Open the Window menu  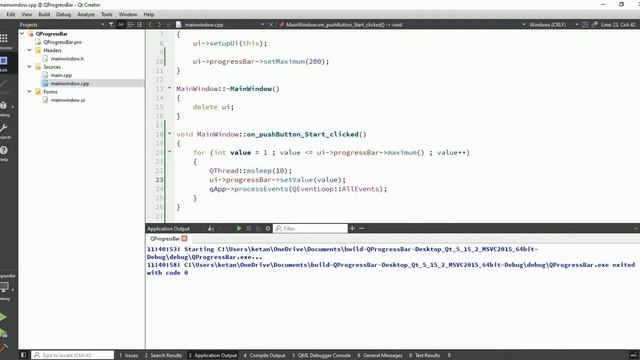(x=128, y=14)
